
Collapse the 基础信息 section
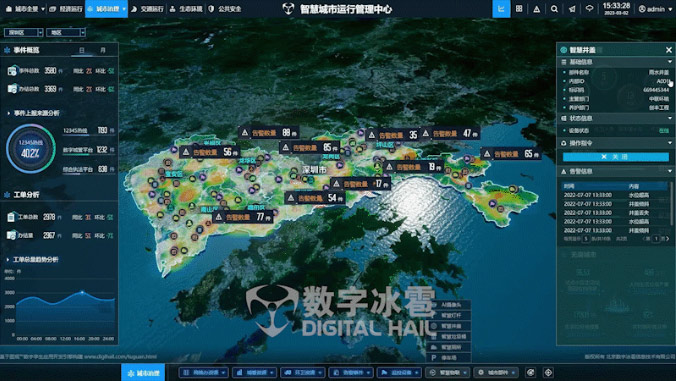click(x=670, y=62)
